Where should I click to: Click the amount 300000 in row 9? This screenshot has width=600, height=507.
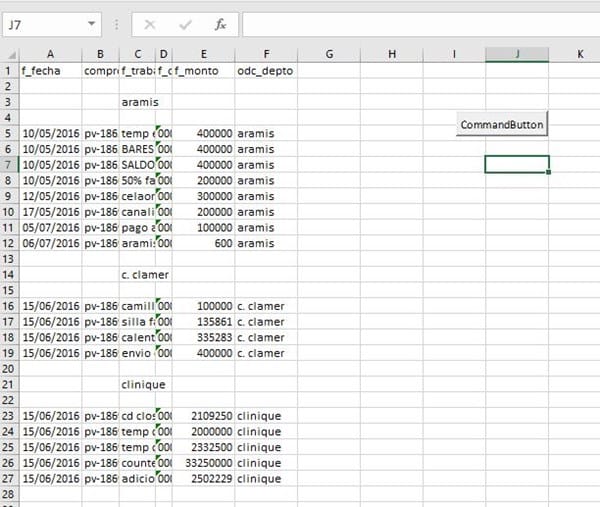point(204,196)
